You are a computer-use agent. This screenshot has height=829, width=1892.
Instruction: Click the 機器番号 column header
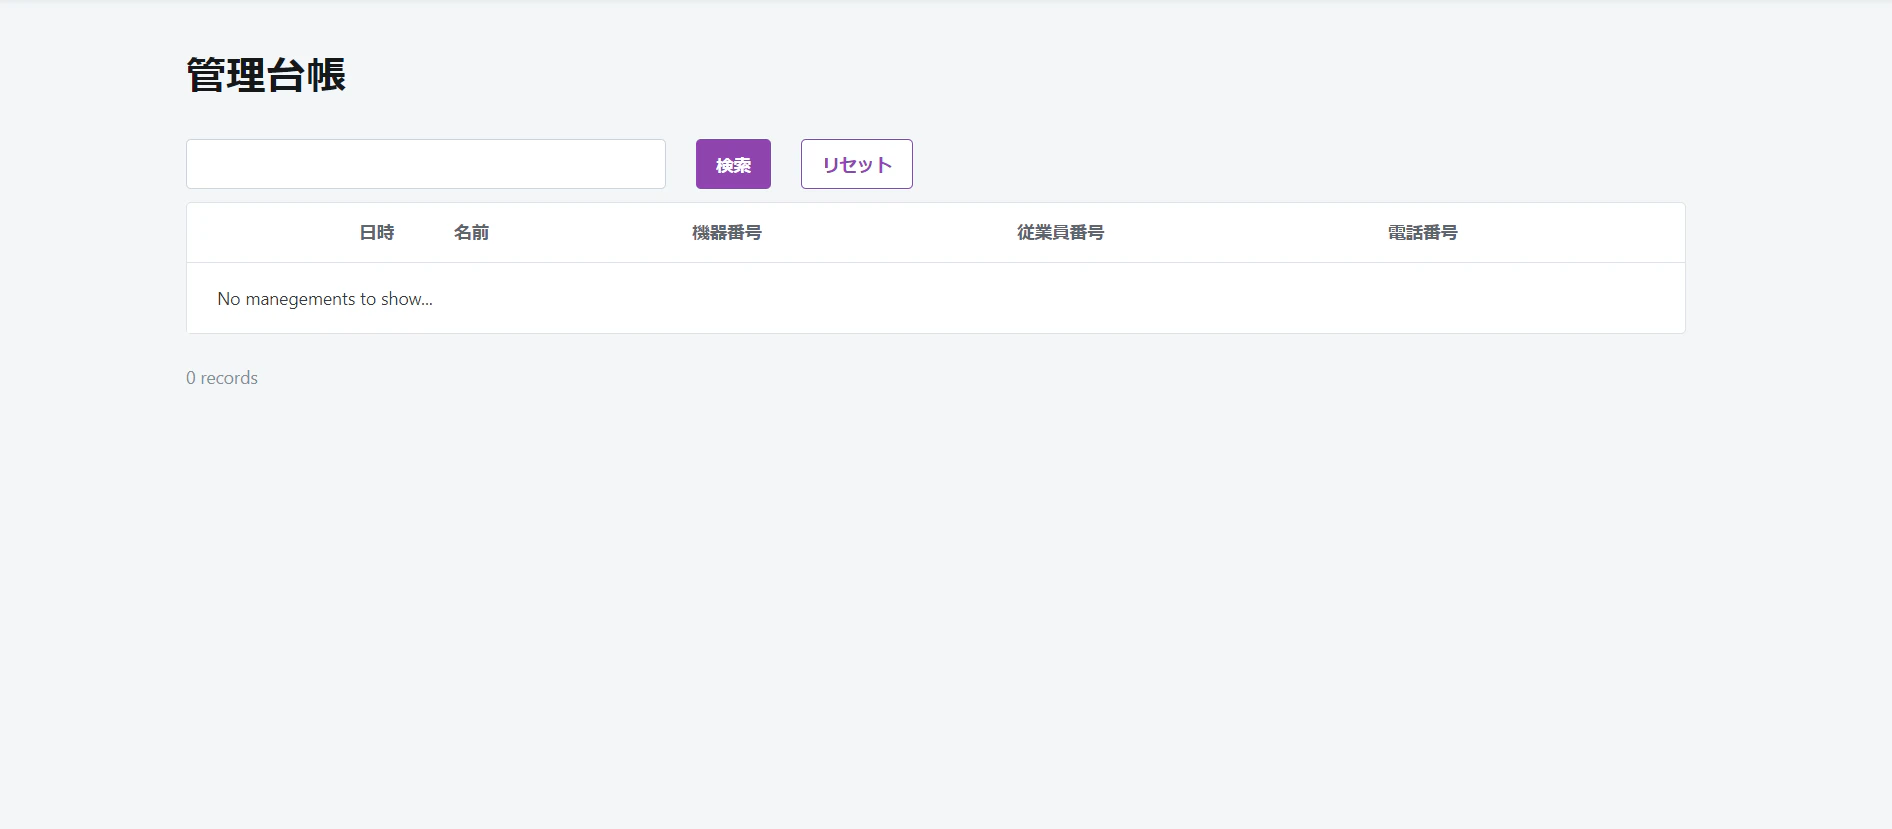(x=727, y=233)
